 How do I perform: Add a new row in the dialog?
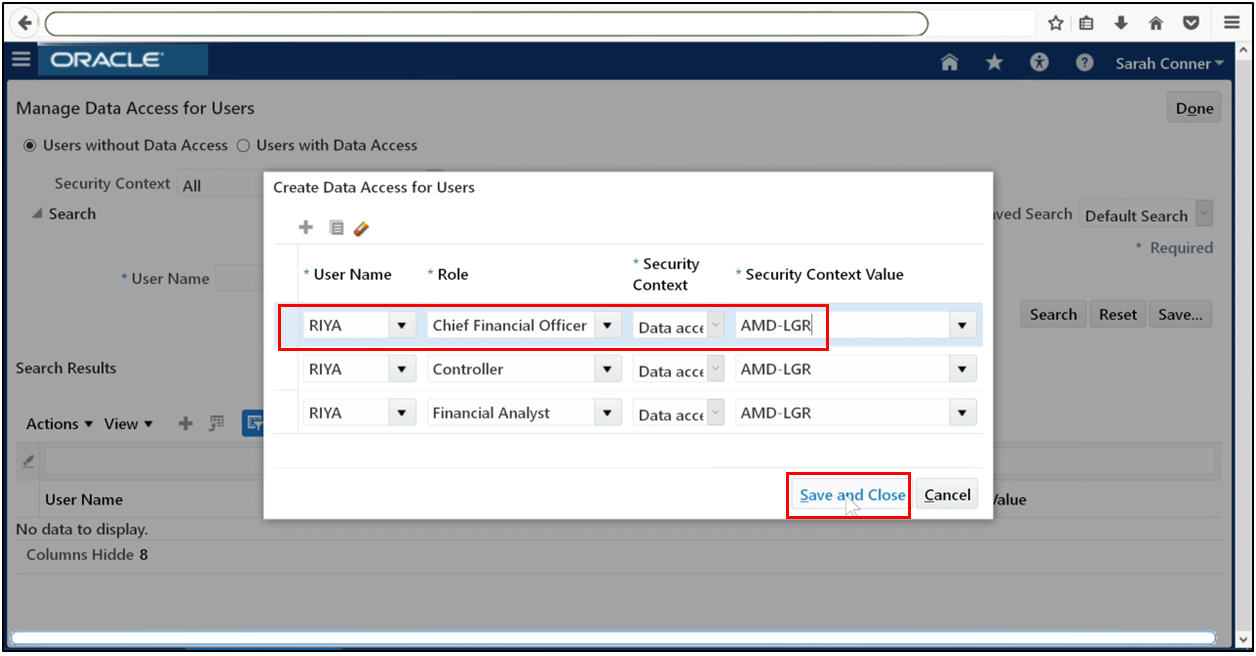pyautogui.click(x=306, y=227)
